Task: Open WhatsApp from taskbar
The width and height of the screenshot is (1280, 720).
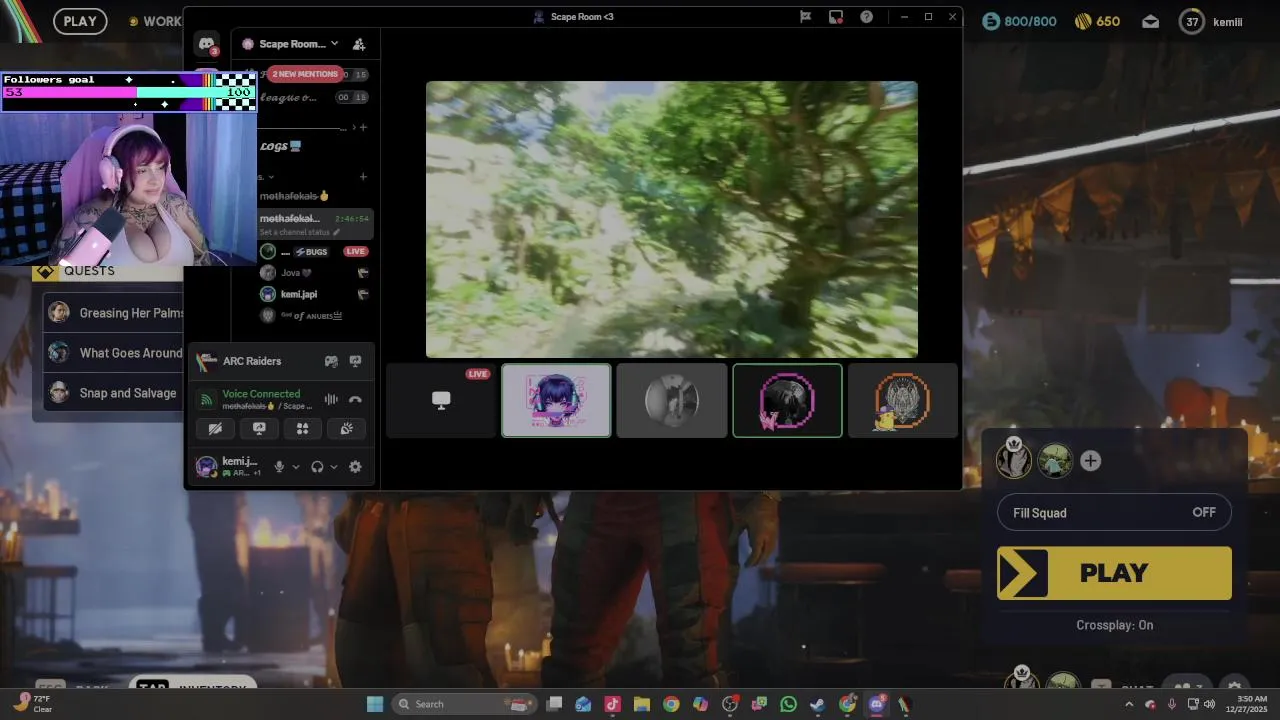Action: [789, 704]
